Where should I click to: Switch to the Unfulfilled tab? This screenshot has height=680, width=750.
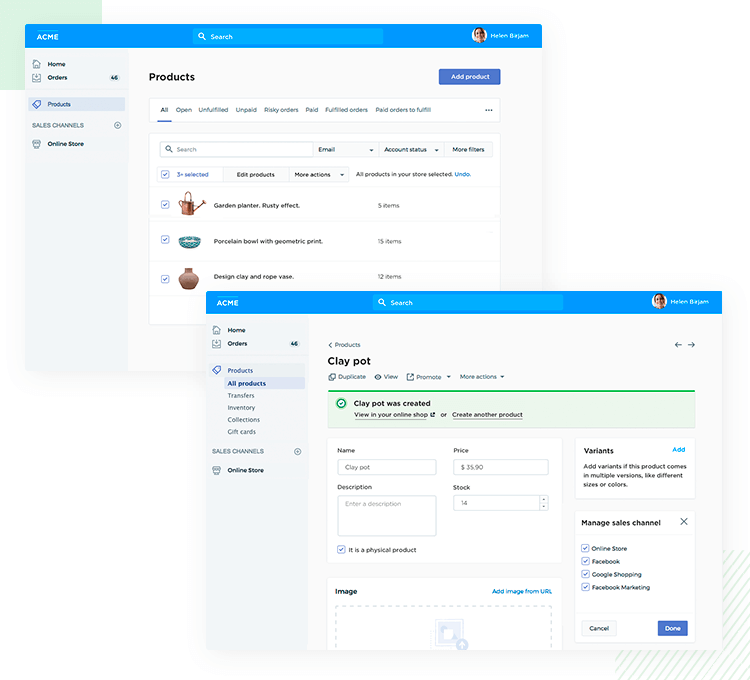point(213,110)
